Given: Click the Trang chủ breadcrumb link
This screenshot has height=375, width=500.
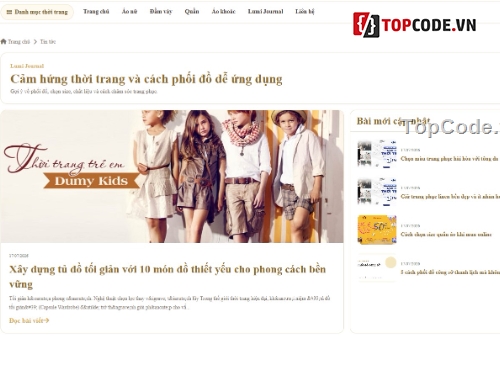Looking at the screenshot, I should 19,42.
